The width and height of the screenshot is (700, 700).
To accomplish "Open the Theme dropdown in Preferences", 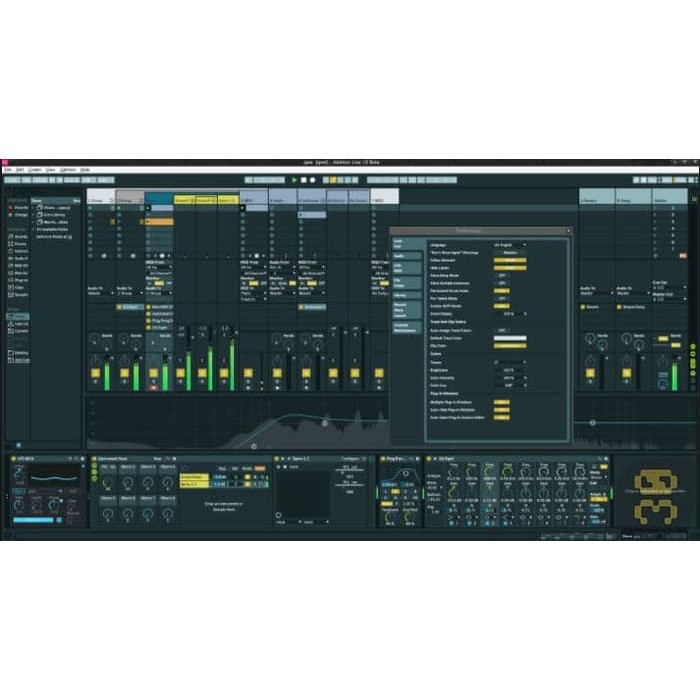I will click(510, 362).
